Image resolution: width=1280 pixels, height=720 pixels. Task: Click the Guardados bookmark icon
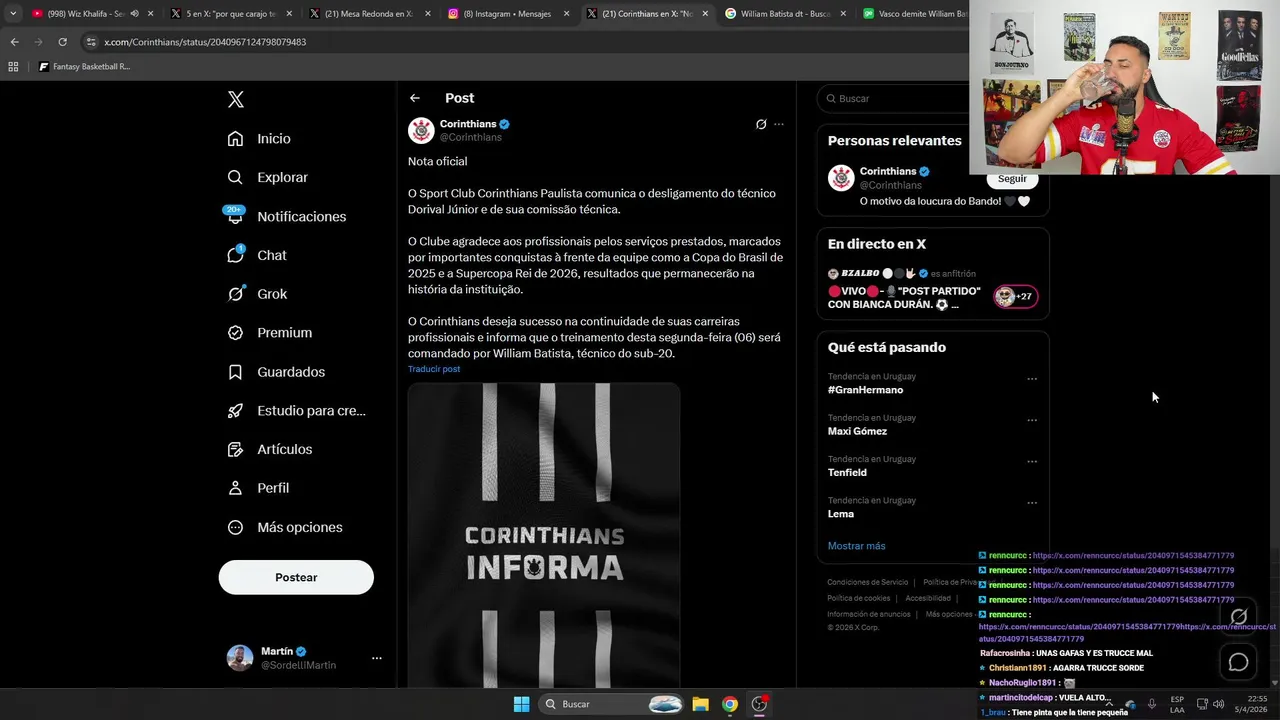(235, 372)
